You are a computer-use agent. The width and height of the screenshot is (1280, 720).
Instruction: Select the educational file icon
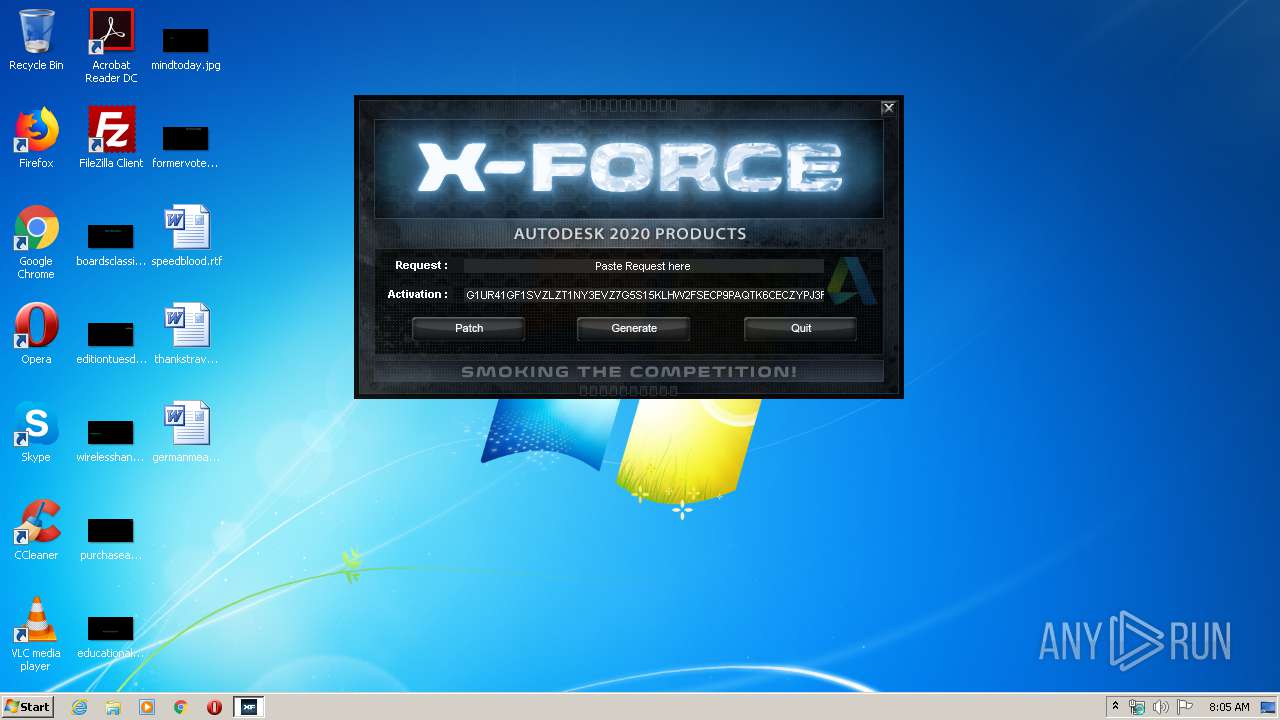tap(111, 636)
